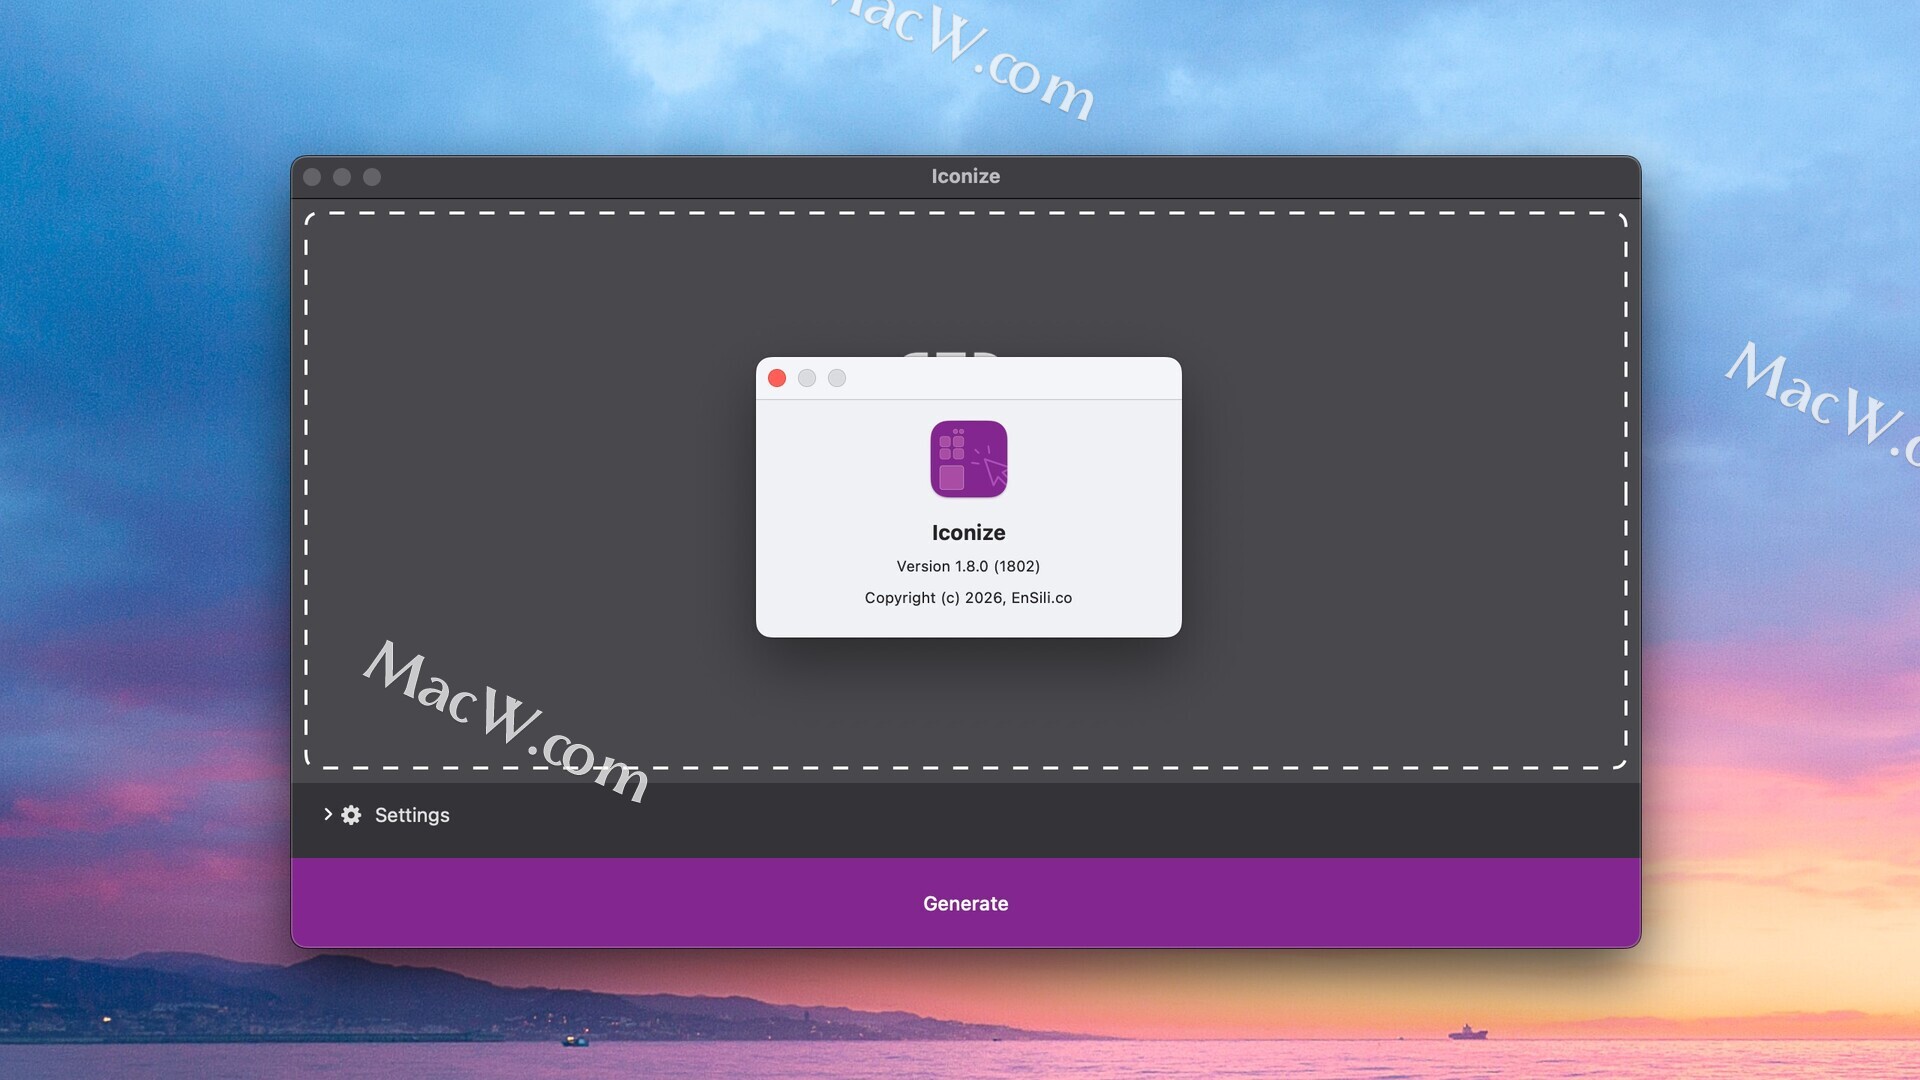Click the Version 1.8.0 (1802) text

(x=968, y=566)
